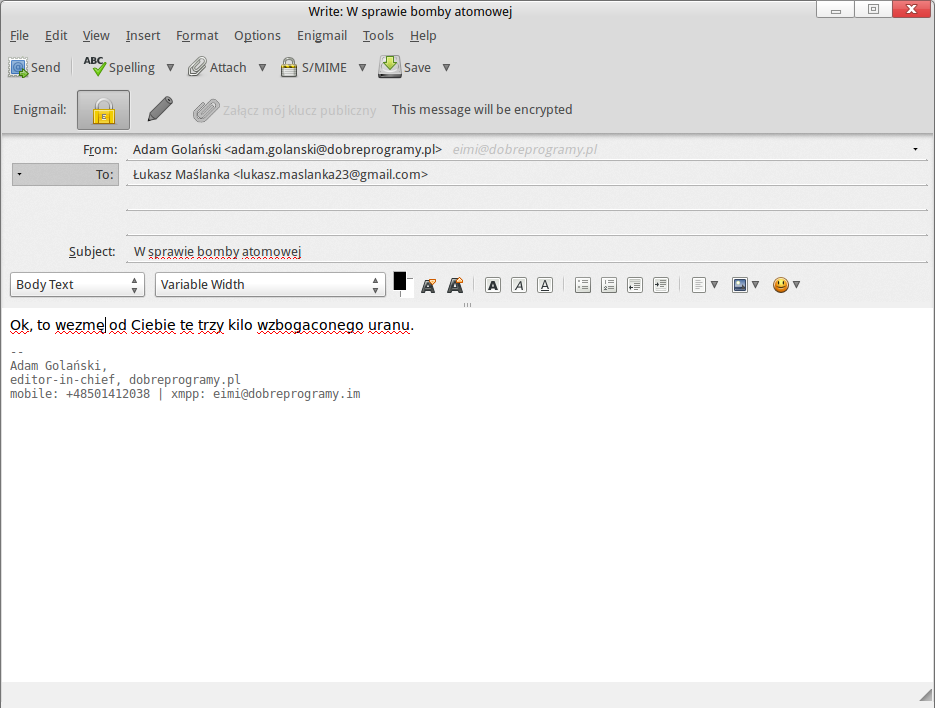935x708 pixels.
Task: Open the Insert menu
Action: [143, 36]
